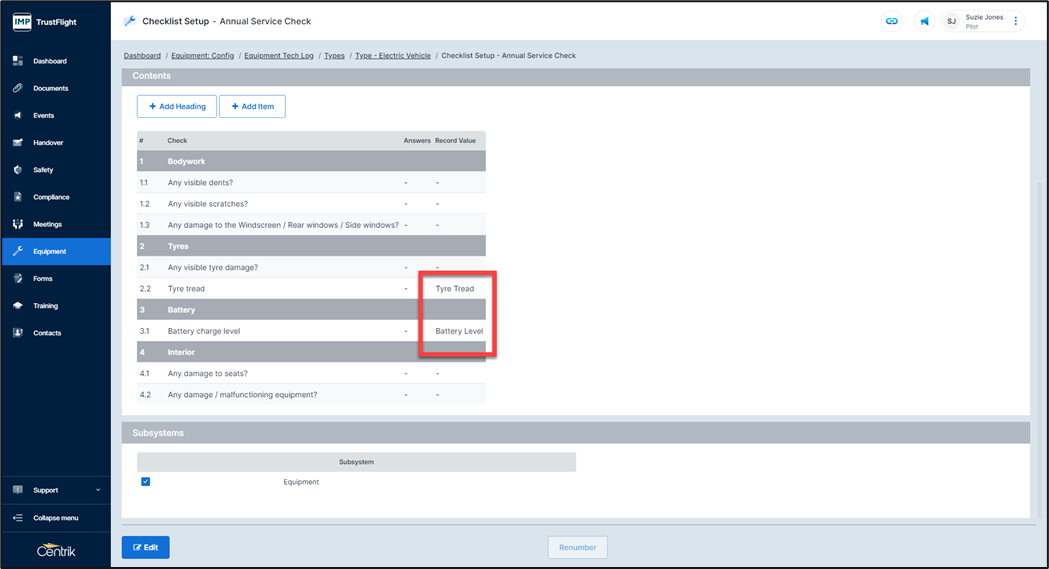Click the wrench icon beside Checklist Setup title
The width and height of the screenshot is (1049, 569).
click(x=130, y=21)
